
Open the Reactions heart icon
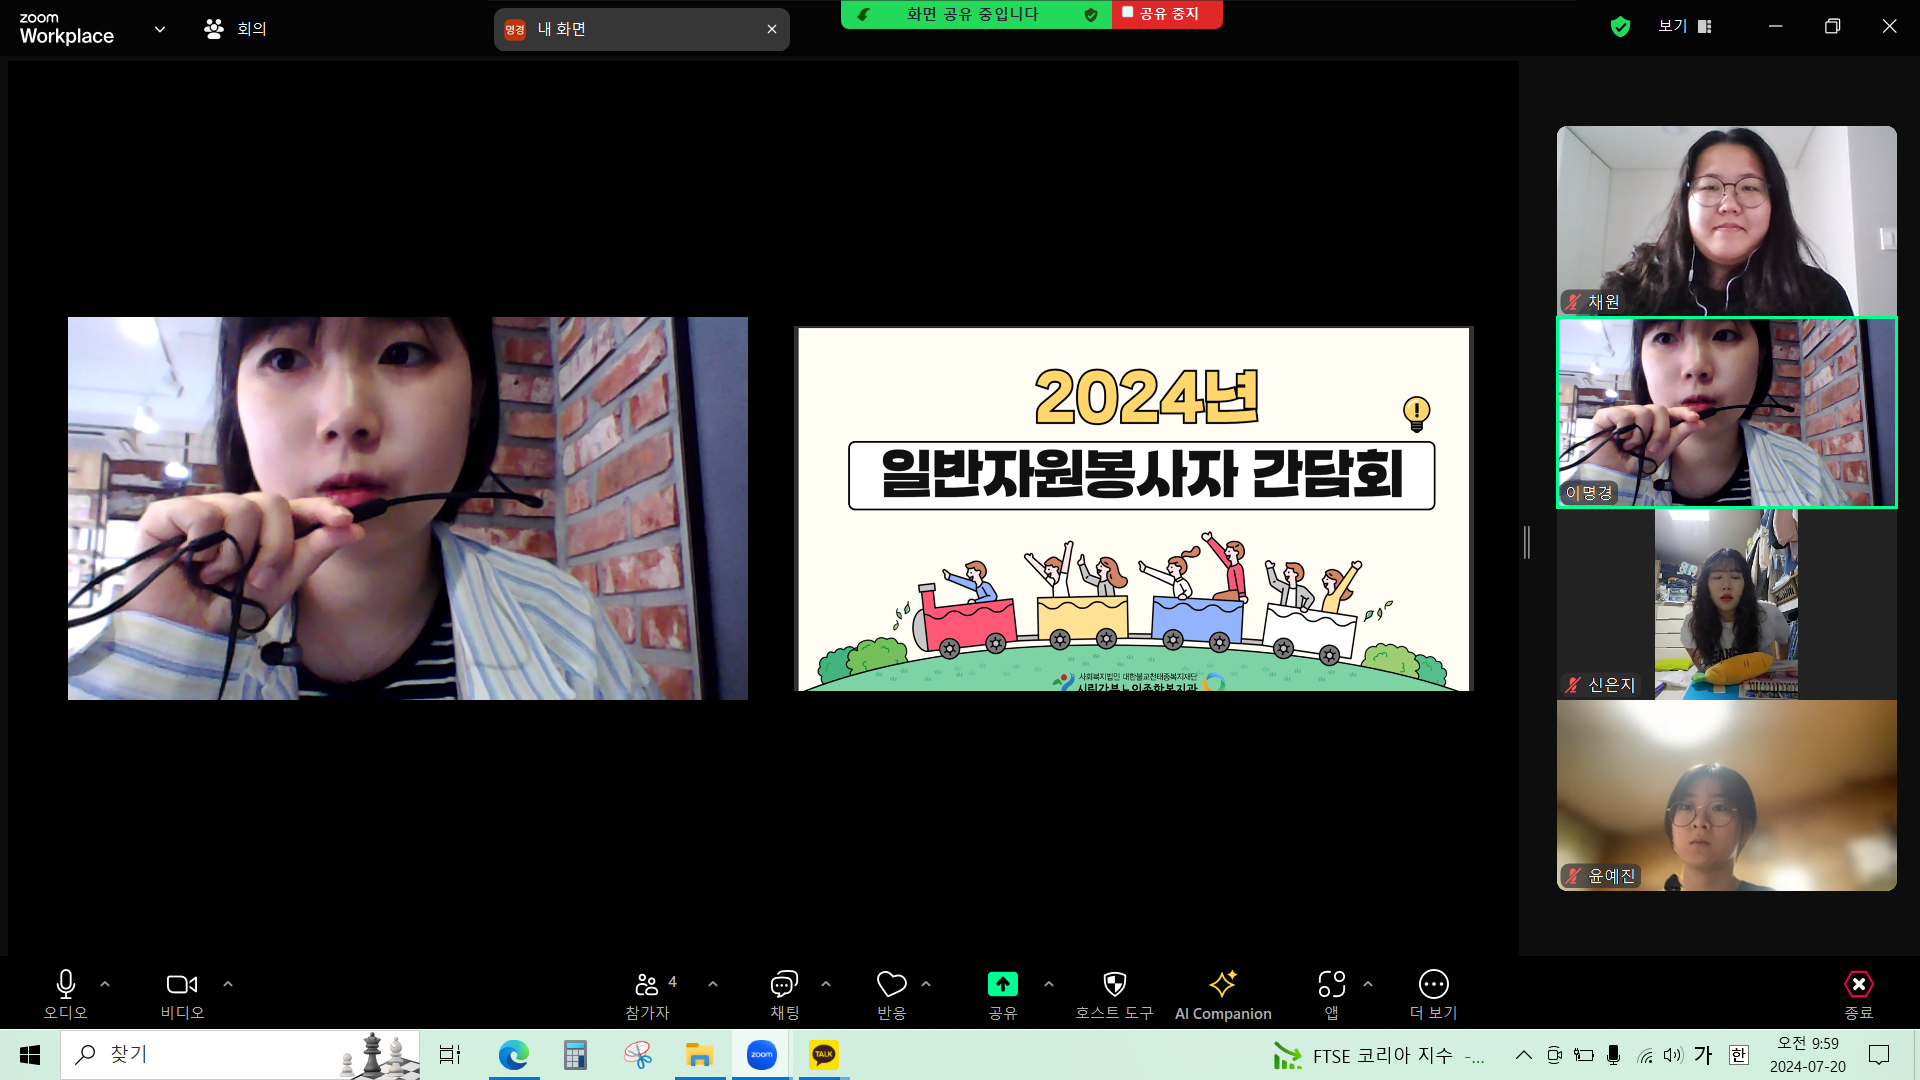click(891, 984)
